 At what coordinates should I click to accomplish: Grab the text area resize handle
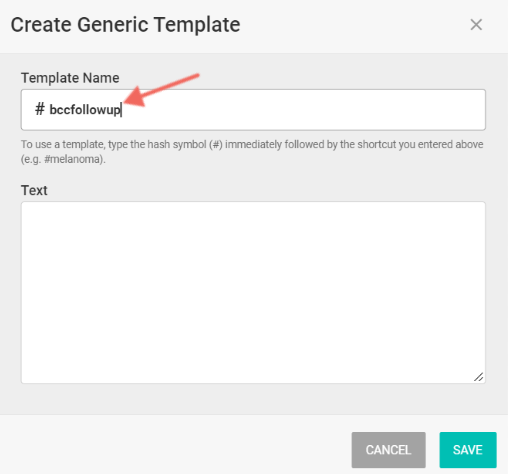pyautogui.click(x=478, y=377)
